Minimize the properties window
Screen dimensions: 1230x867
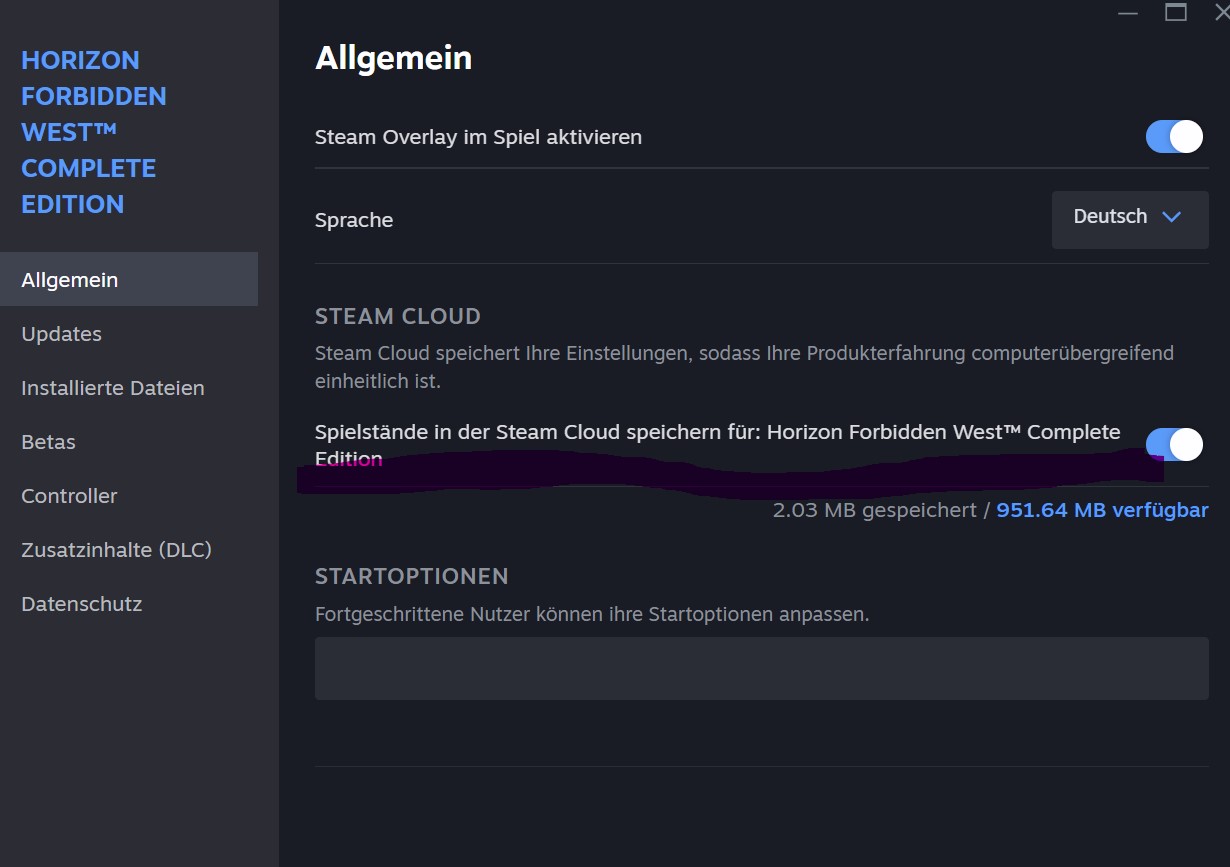coord(1128,13)
